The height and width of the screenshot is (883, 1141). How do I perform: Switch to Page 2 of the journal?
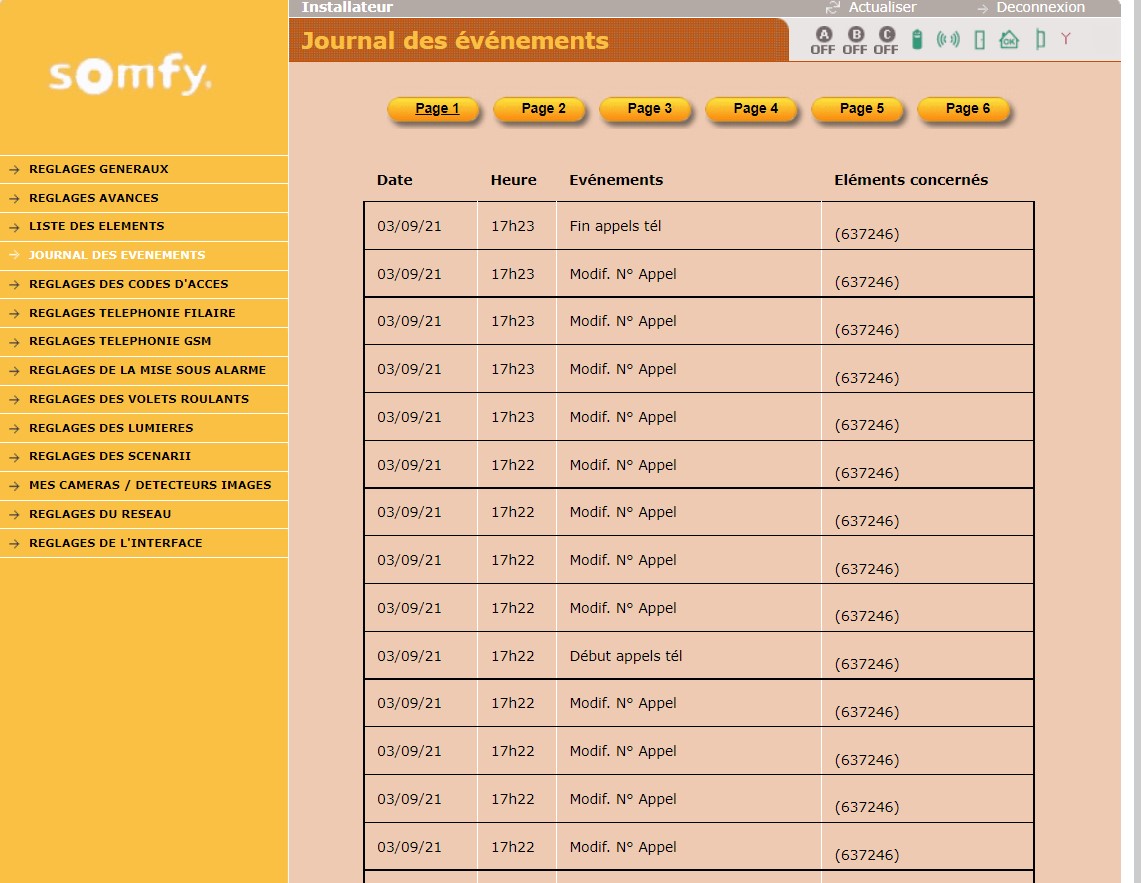543,109
